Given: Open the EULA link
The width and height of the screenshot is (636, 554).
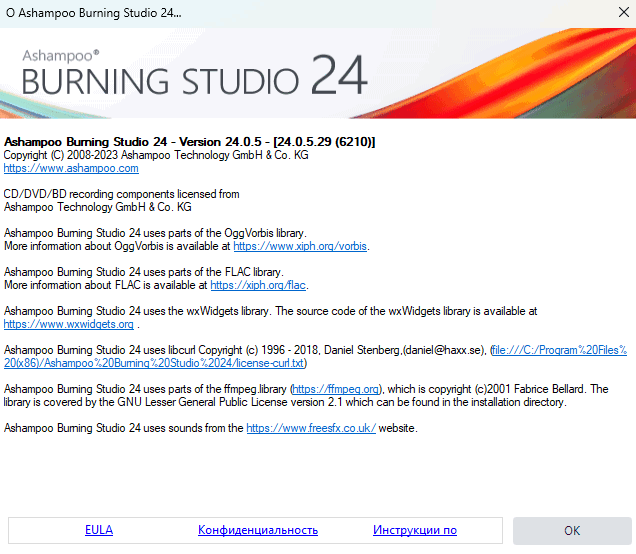Looking at the screenshot, I should [99, 530].
